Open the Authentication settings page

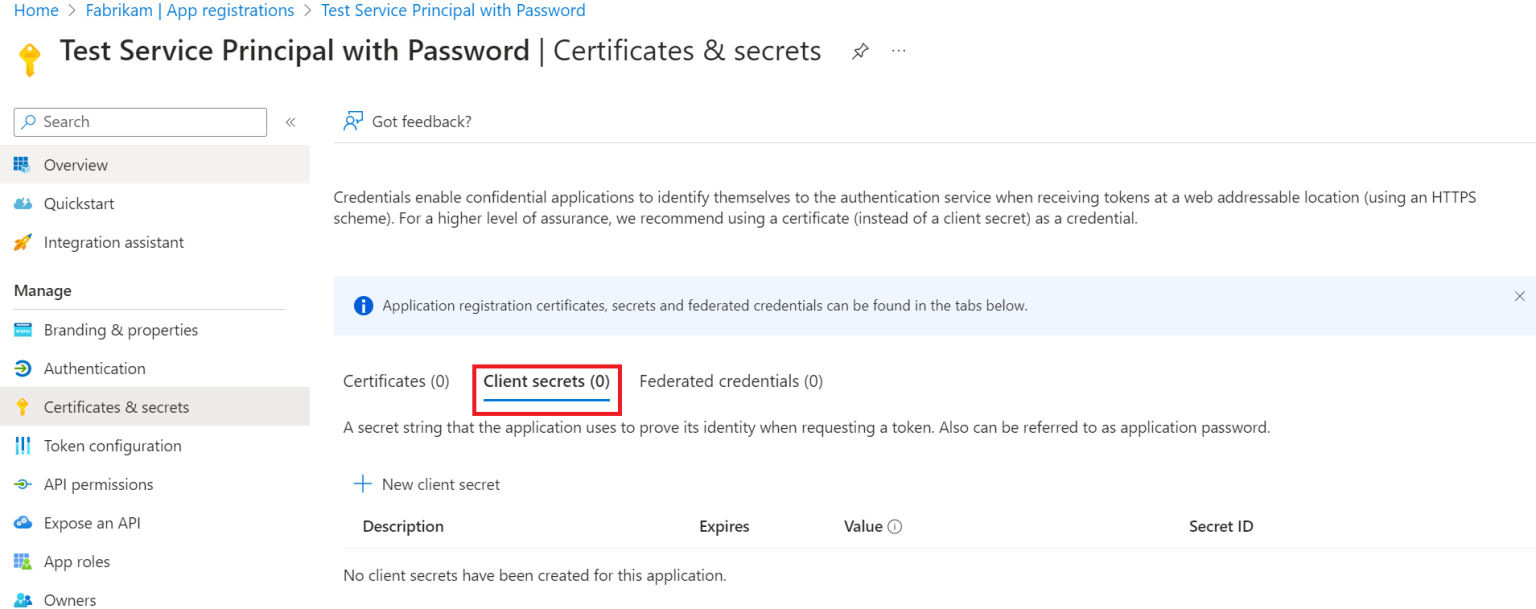pos(94,369)
